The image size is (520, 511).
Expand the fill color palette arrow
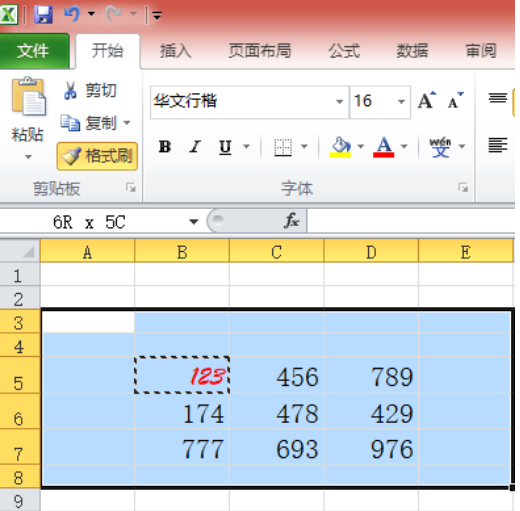361,146
